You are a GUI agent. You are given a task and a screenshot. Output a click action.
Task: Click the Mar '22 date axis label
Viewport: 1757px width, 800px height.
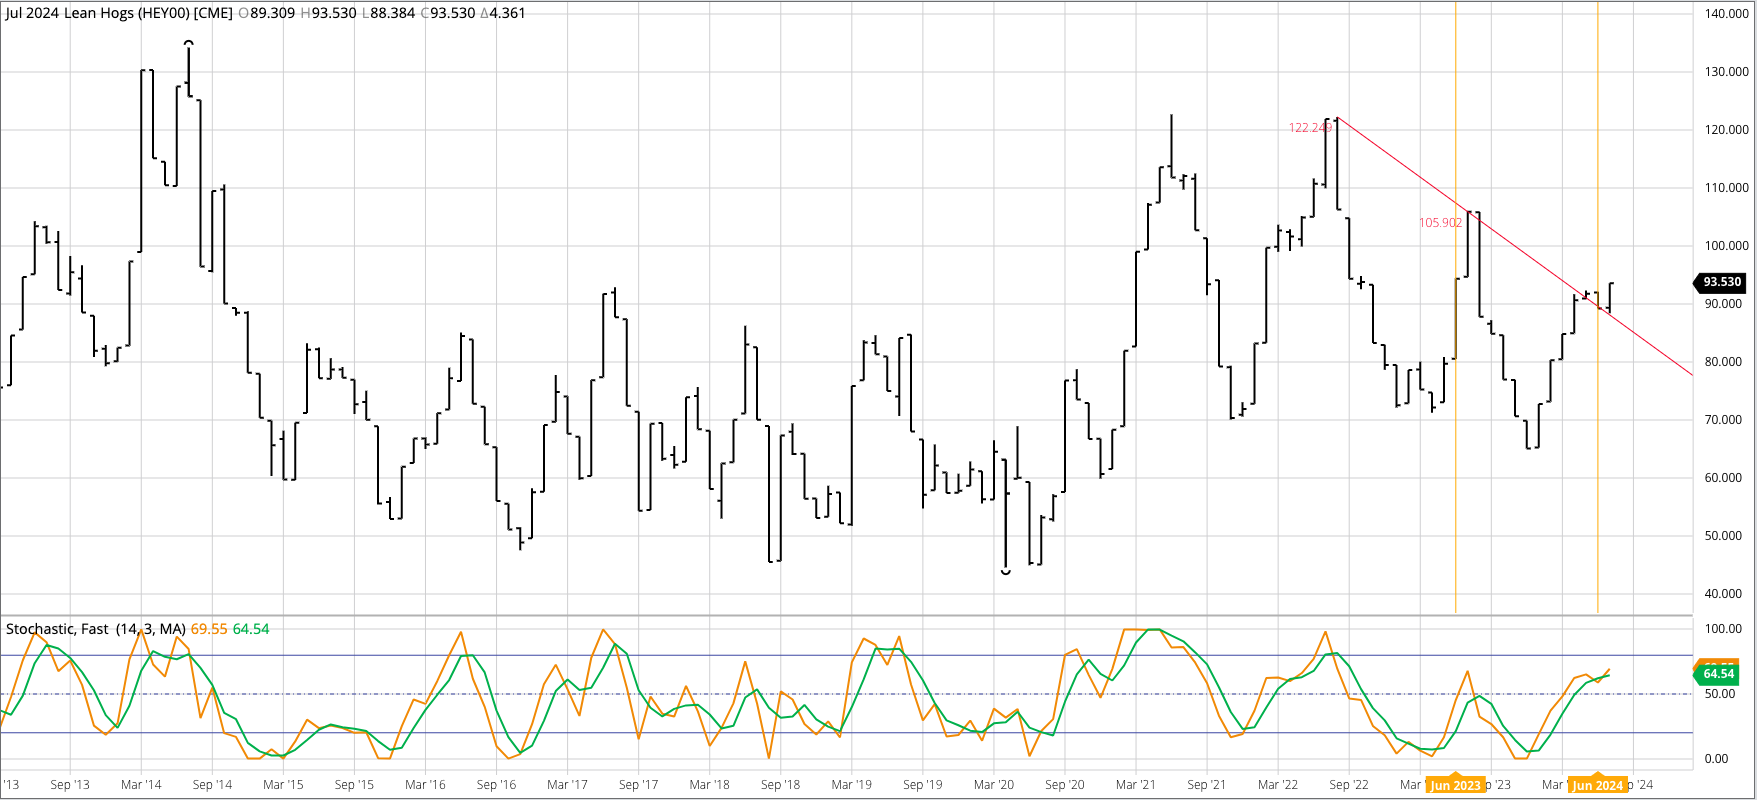(1277, 785)
